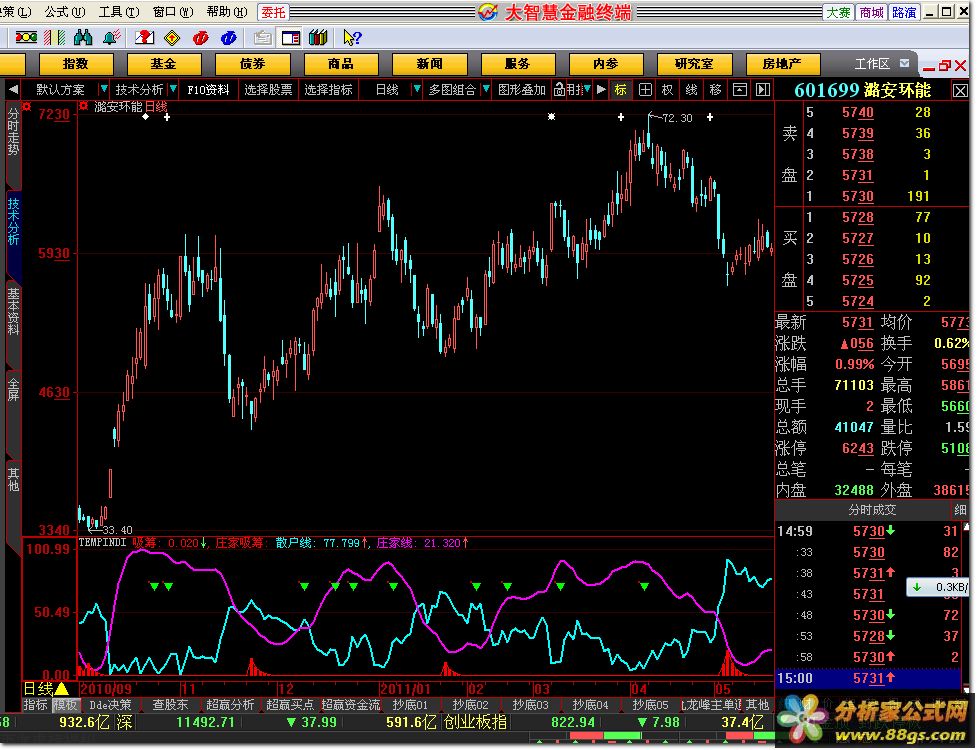The width and height of the screenshot is (977, 750).
Task: Expand the dropdown arrow after the lock icon
Action: pos(587,90)
